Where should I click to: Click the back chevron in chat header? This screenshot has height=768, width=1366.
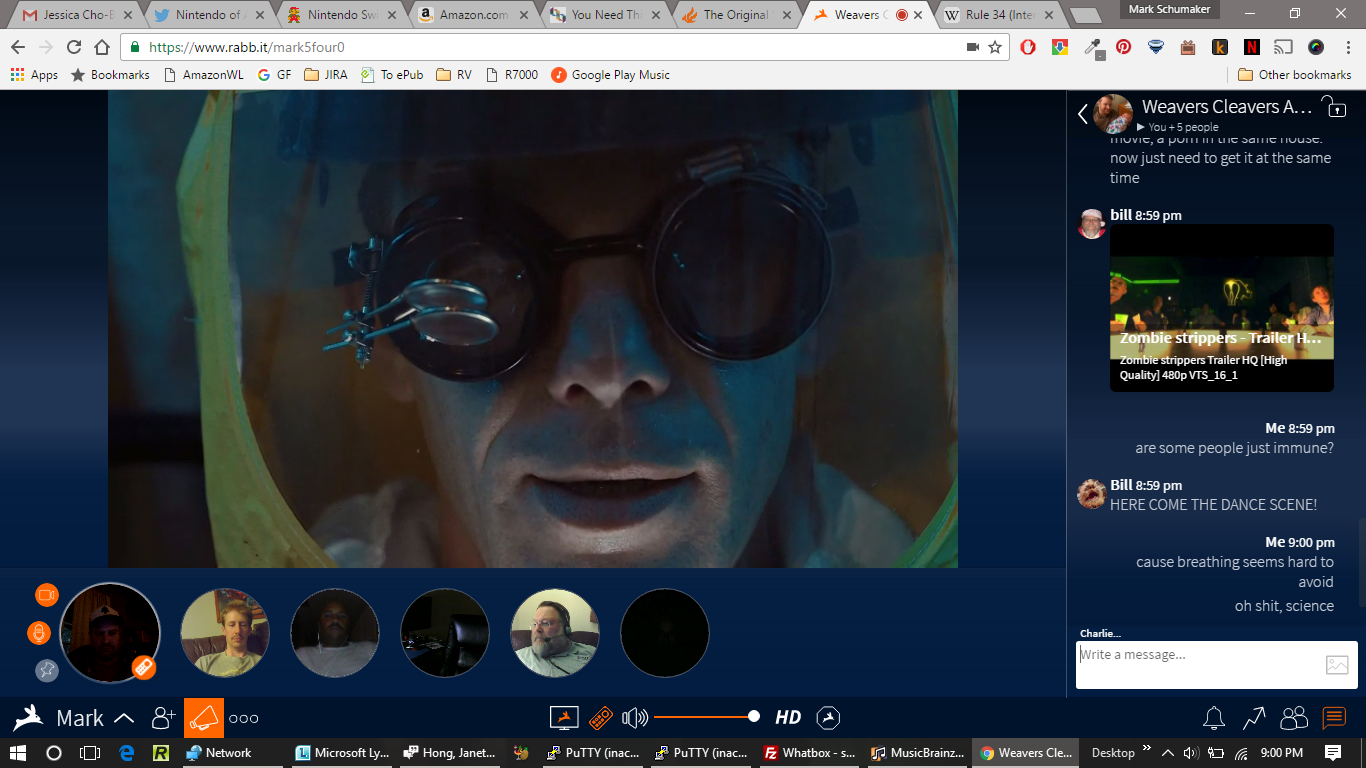coord(1083,114)
